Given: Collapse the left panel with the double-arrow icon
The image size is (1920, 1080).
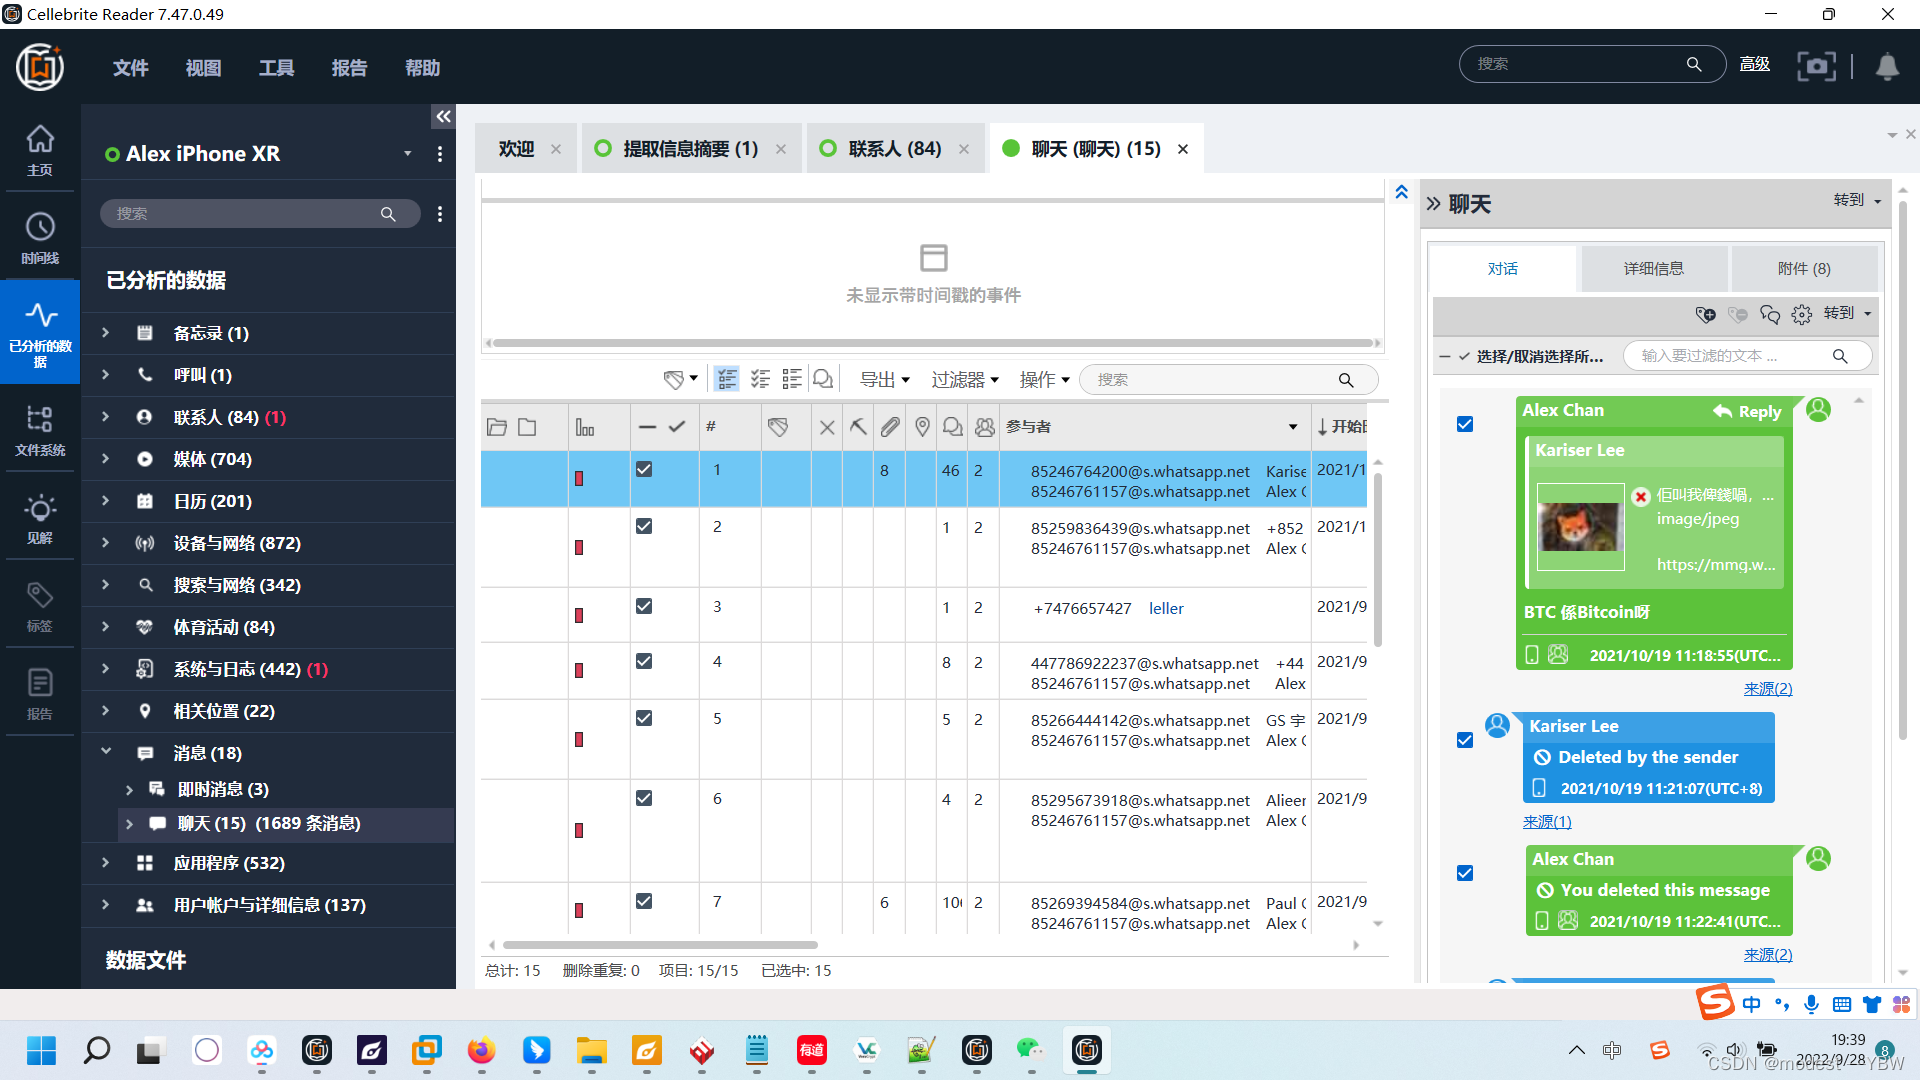Looking at the screenshot, I should tap(443, 117).
